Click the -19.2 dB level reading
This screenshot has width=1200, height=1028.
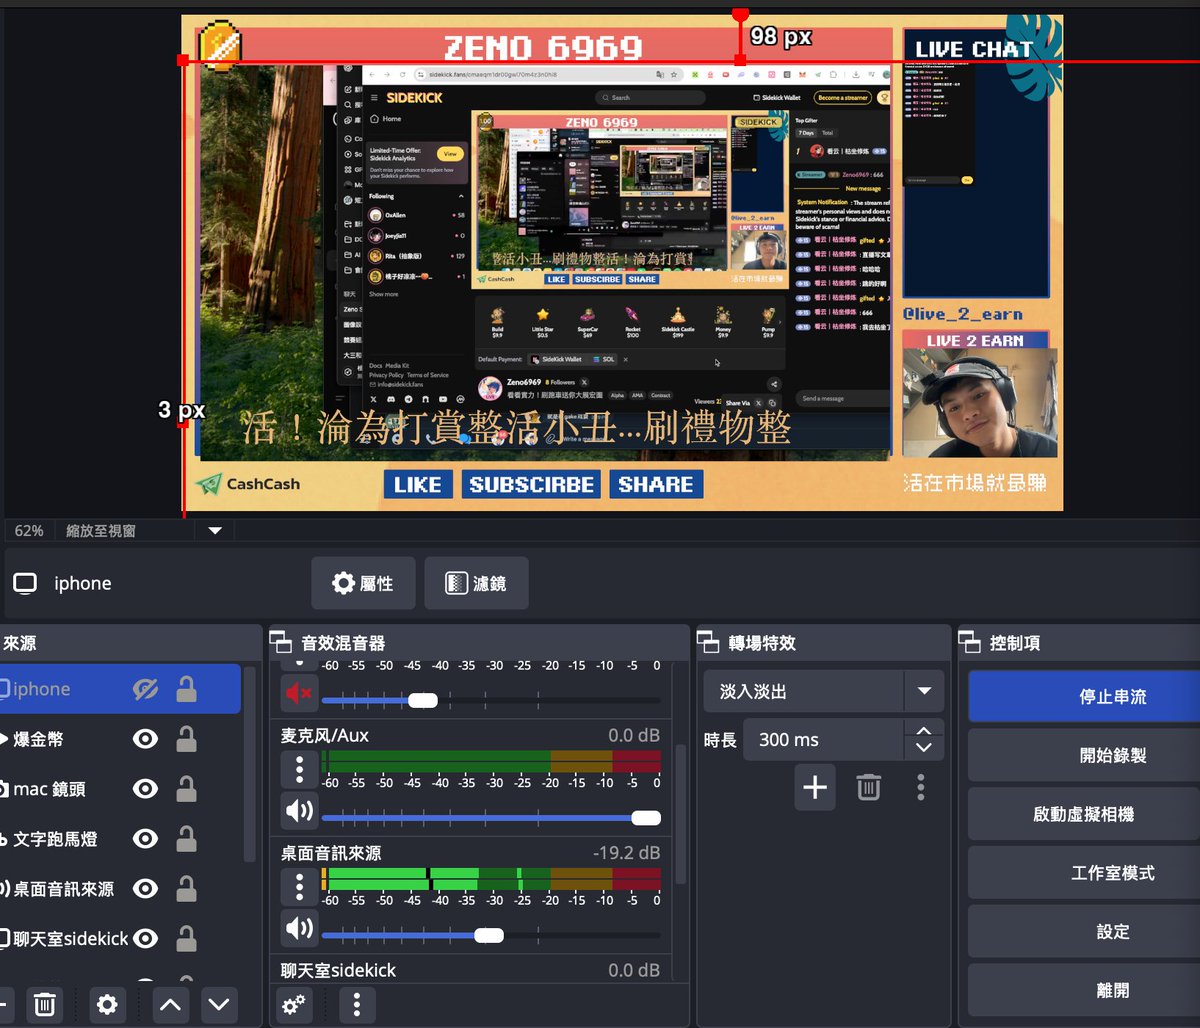626,853
